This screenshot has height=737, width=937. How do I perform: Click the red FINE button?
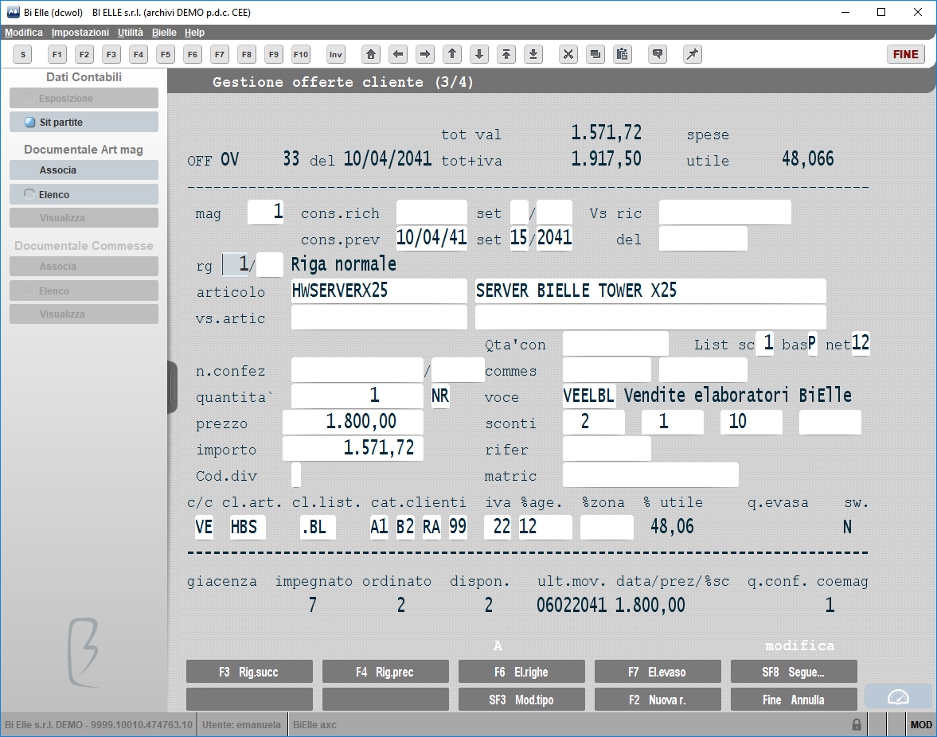coord(905,54)
